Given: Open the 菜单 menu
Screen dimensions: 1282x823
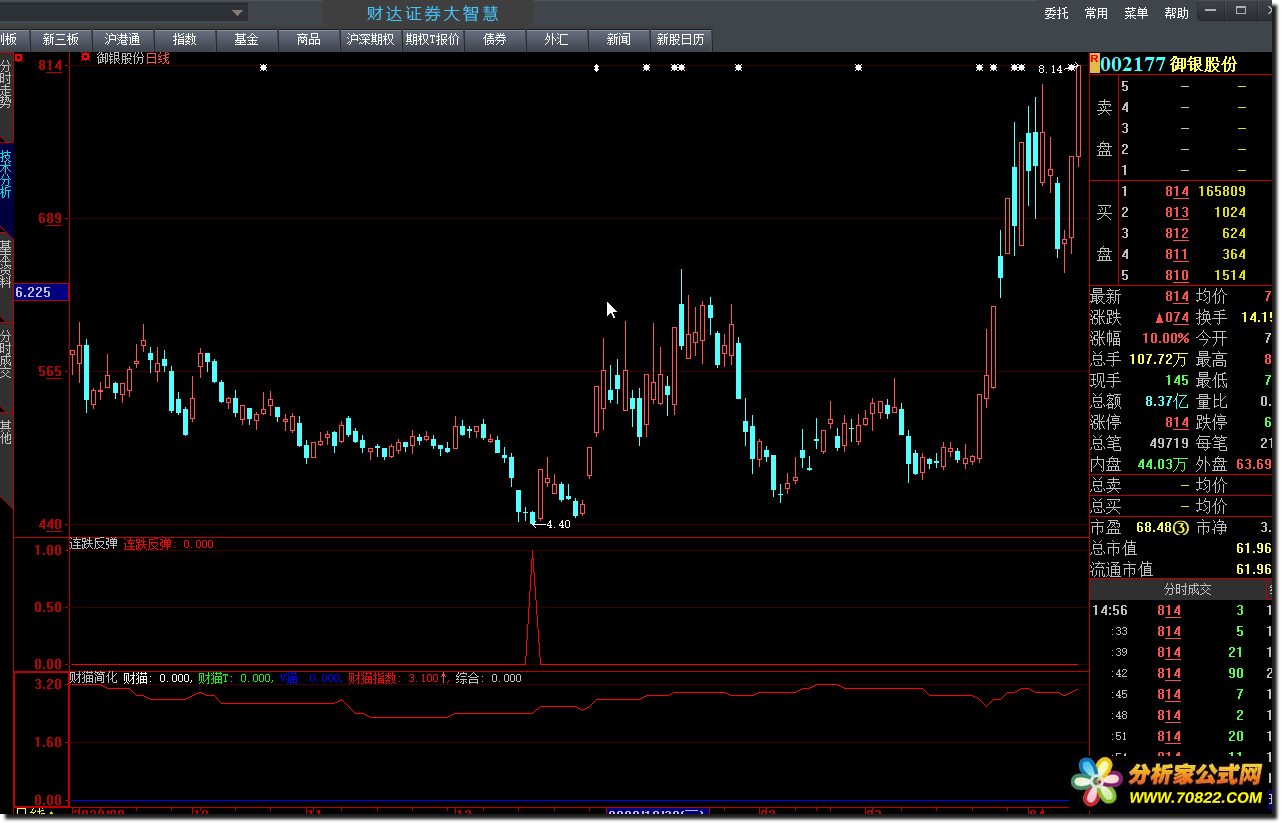Looking at the screenshot, I should tap(1136, 13).
